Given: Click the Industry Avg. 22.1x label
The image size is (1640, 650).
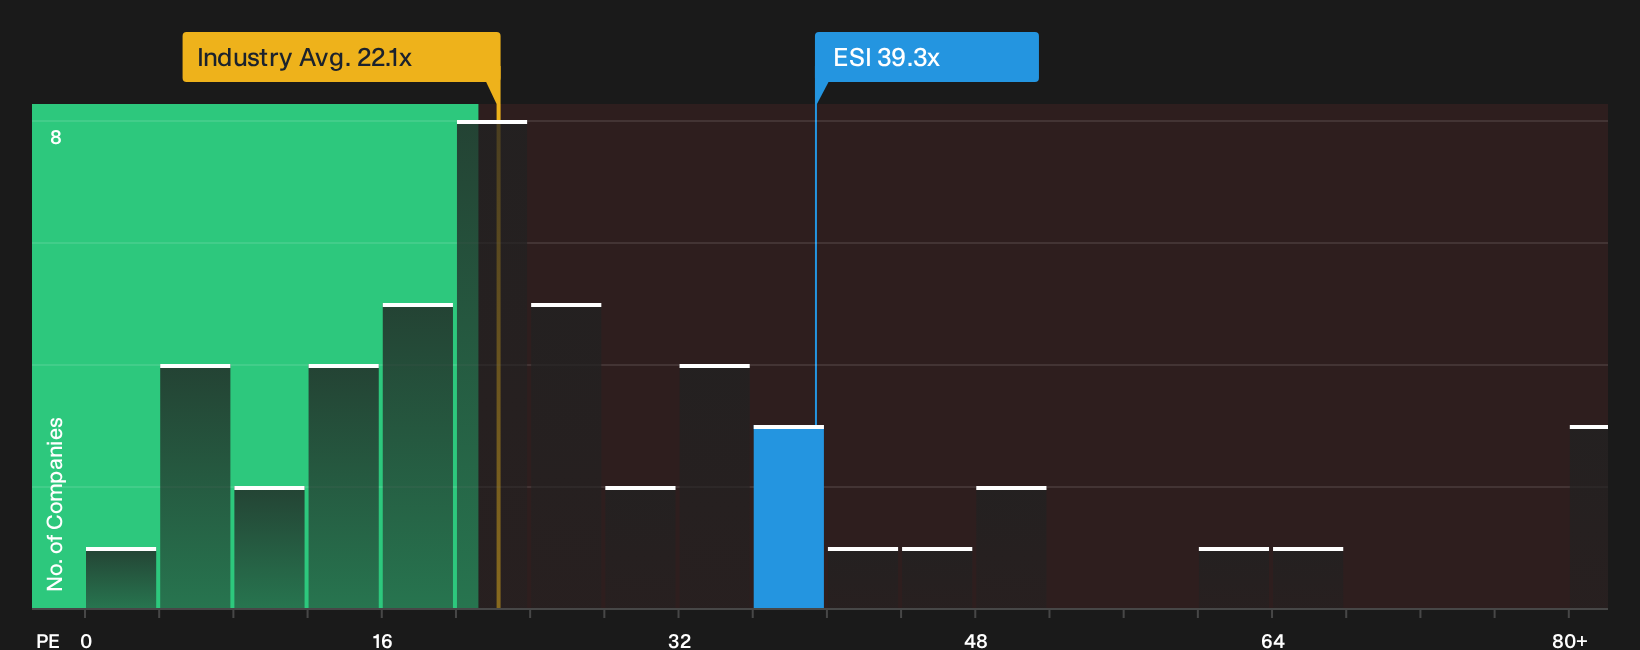Looking at the screenshot, I should pos(341,57).
